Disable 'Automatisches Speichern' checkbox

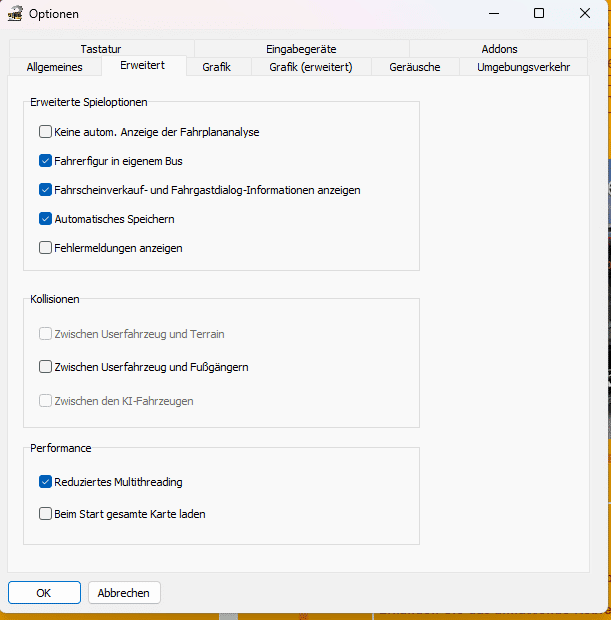46,218
